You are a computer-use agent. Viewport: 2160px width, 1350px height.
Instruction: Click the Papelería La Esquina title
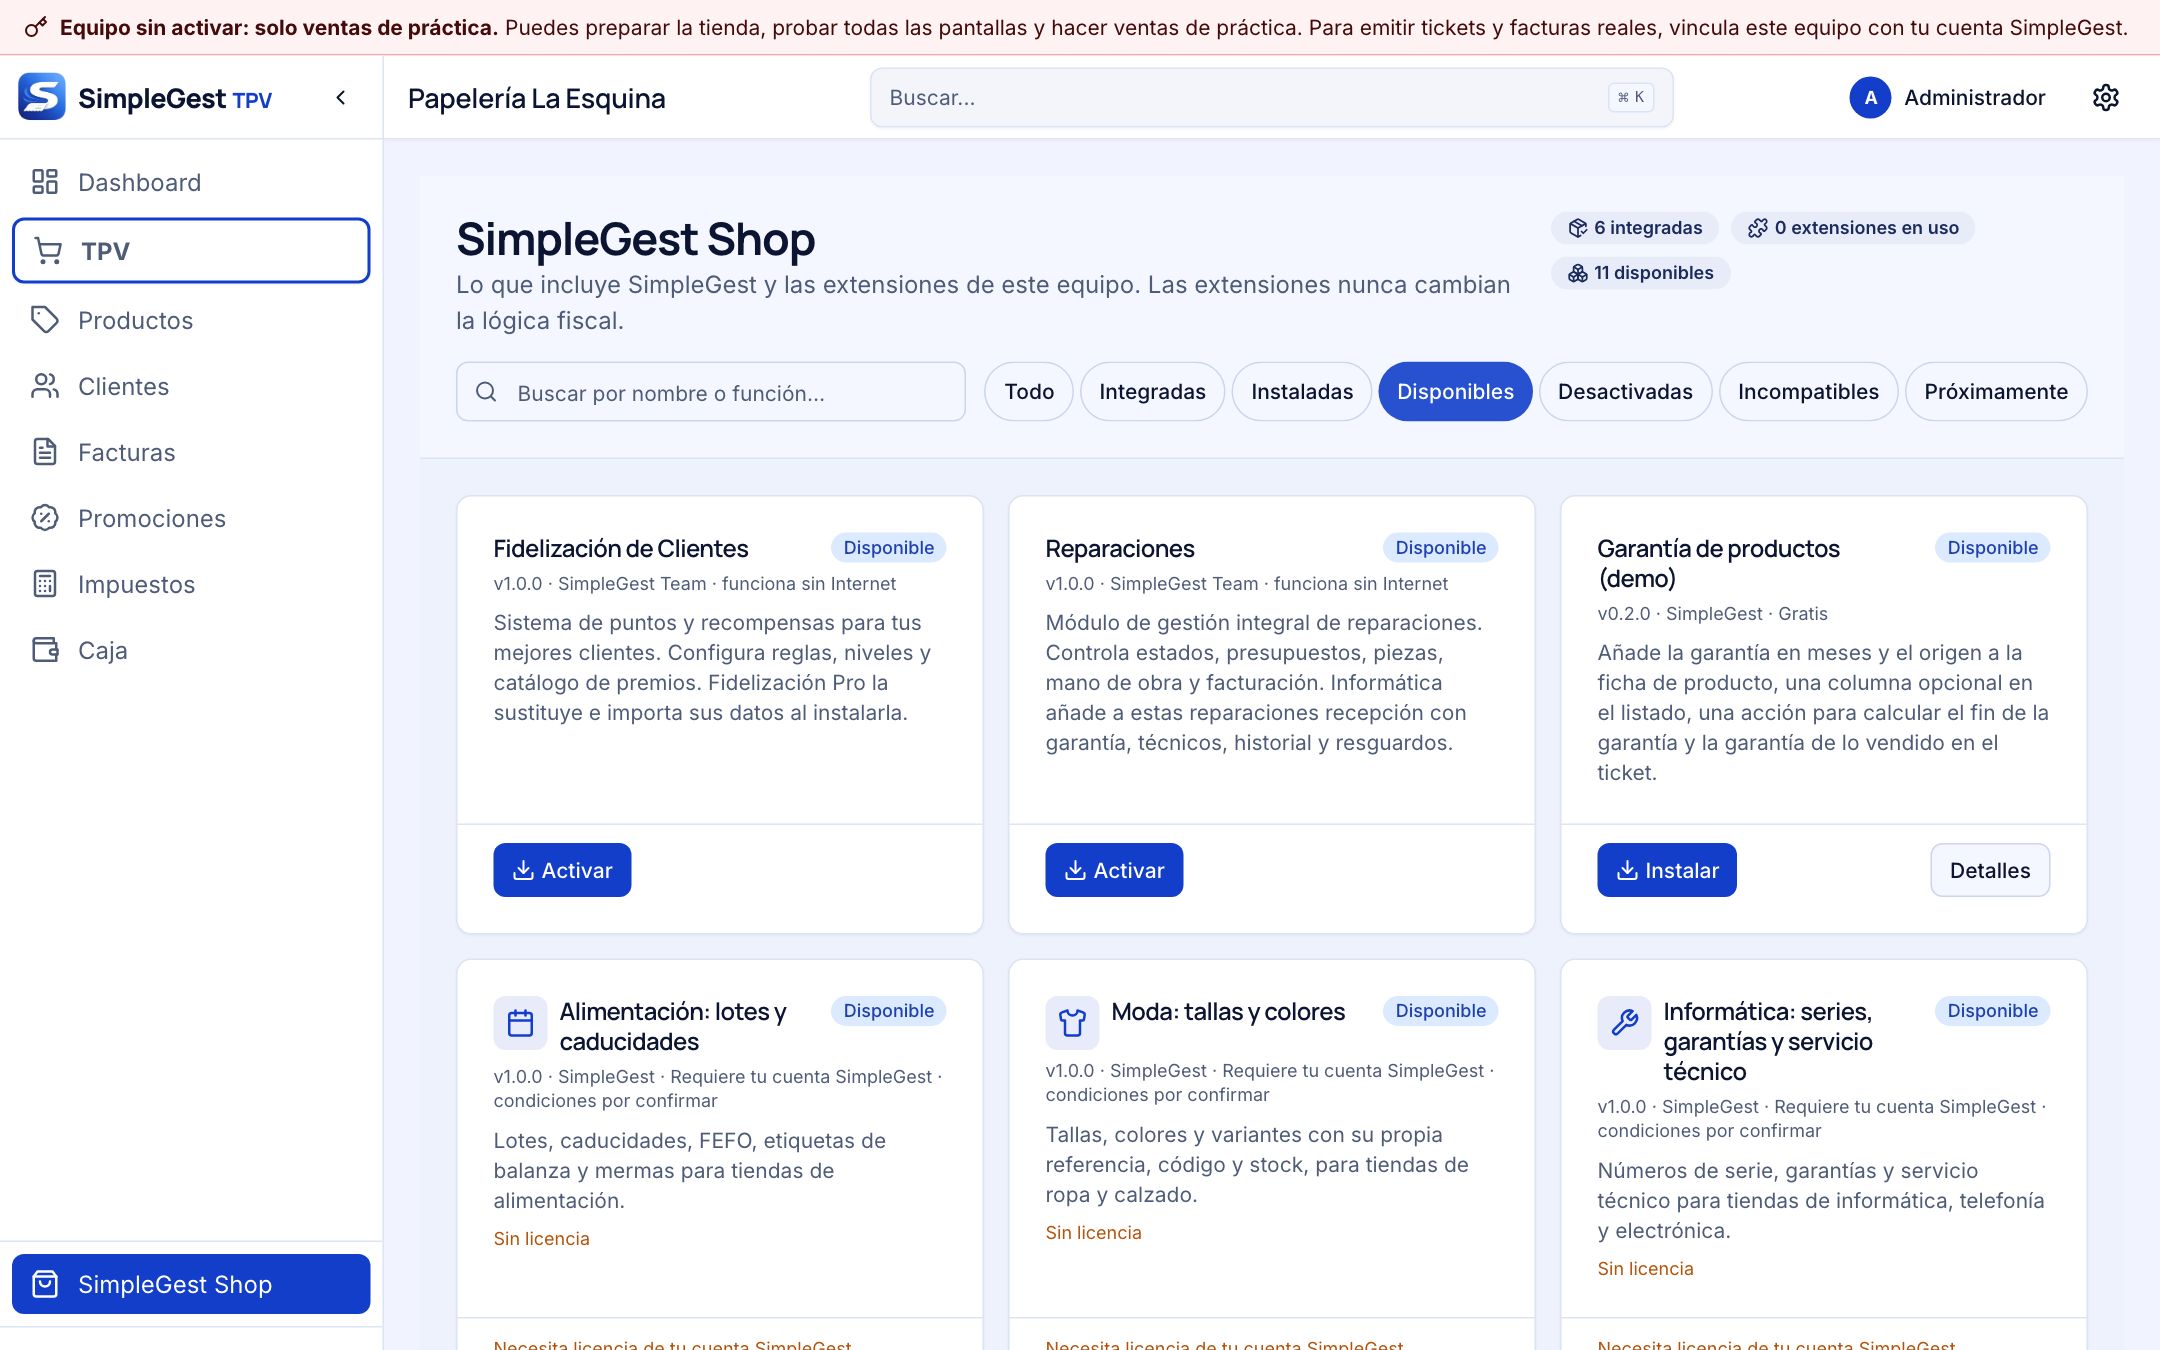[x=537, y=98]
